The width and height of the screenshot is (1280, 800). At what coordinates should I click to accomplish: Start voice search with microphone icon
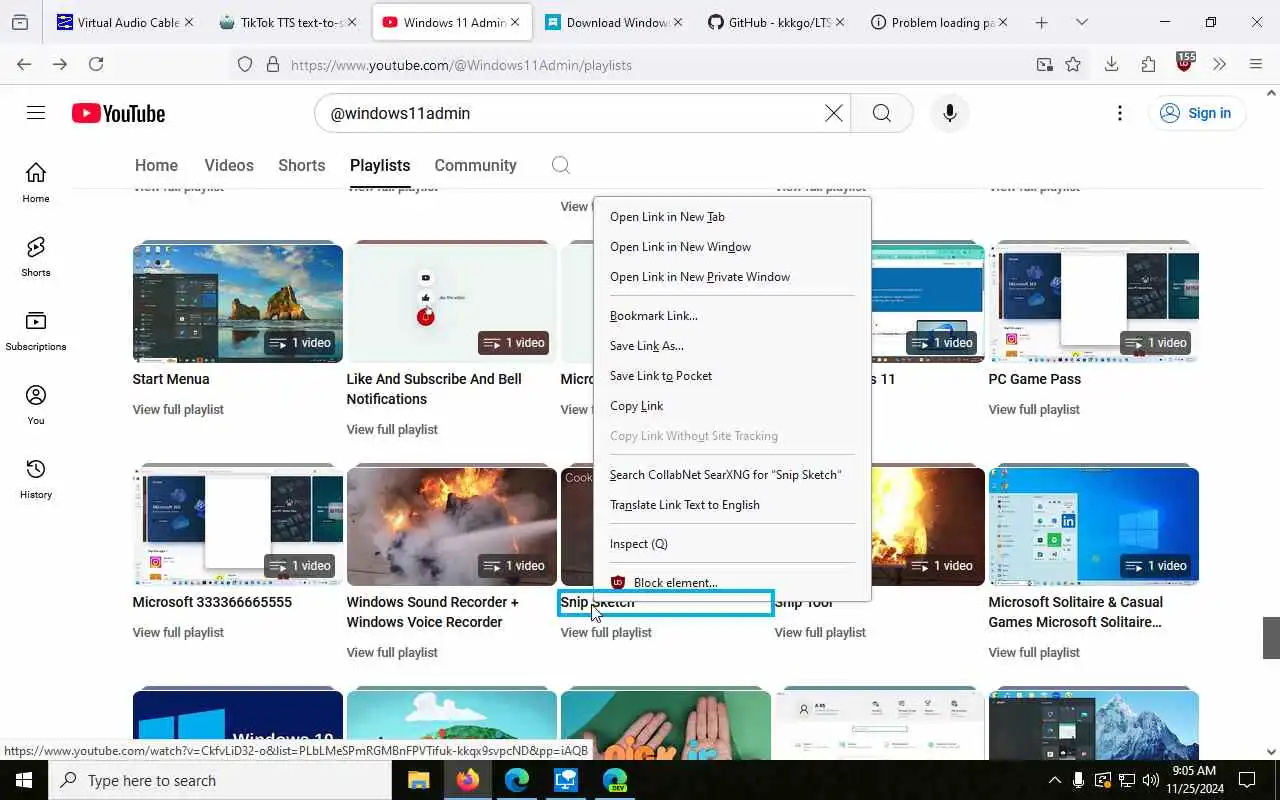(950, 113)
